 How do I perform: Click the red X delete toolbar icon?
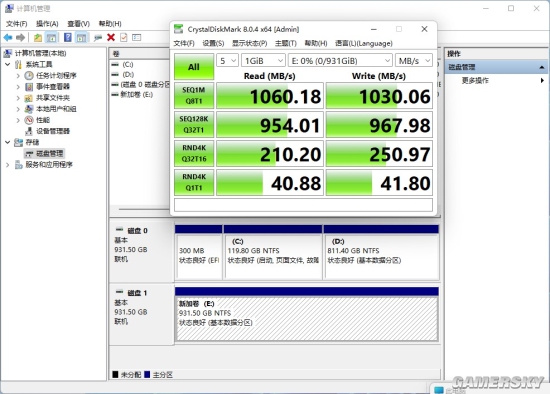tap(111, 37)
